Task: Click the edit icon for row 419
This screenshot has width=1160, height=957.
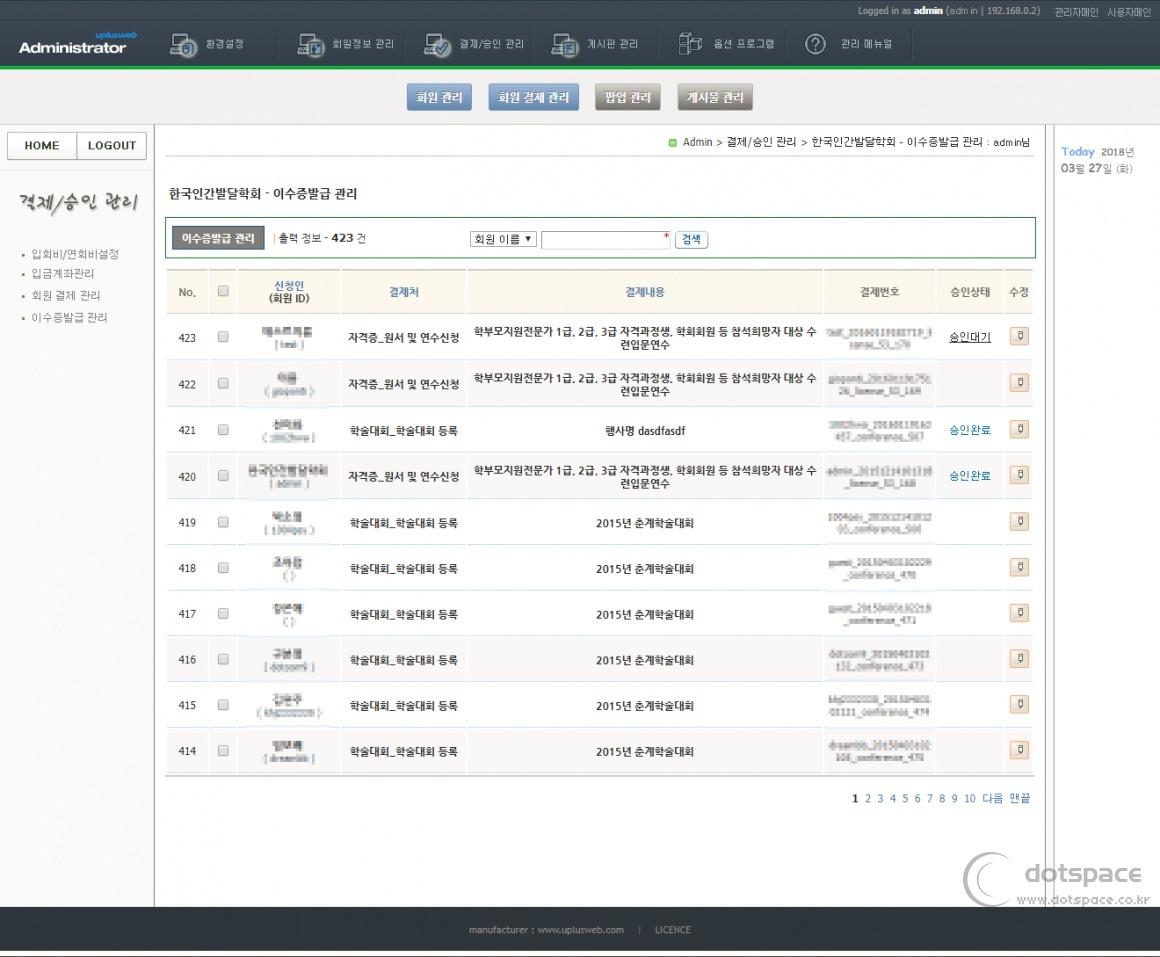Action: click(x=1019, y=521)
